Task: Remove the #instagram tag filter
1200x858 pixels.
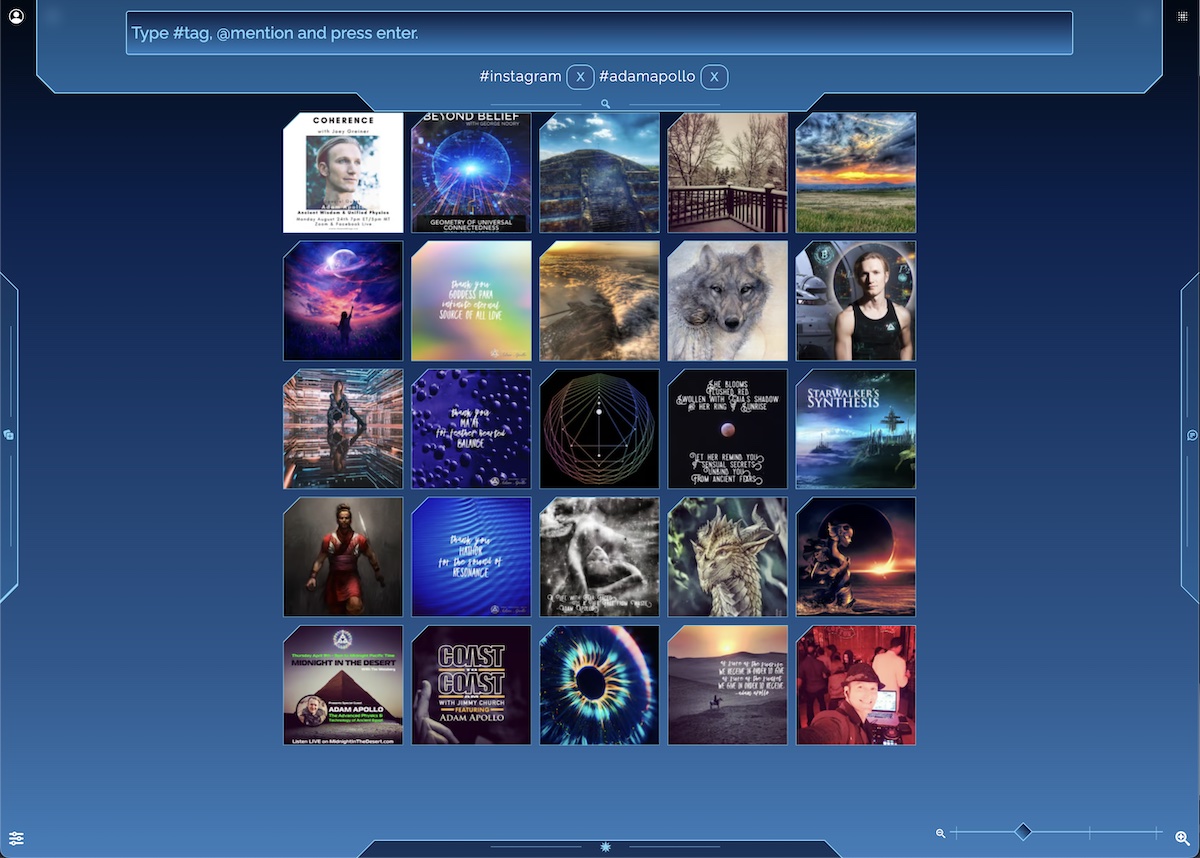Action: pyautogui.click(x=580, y=77)
